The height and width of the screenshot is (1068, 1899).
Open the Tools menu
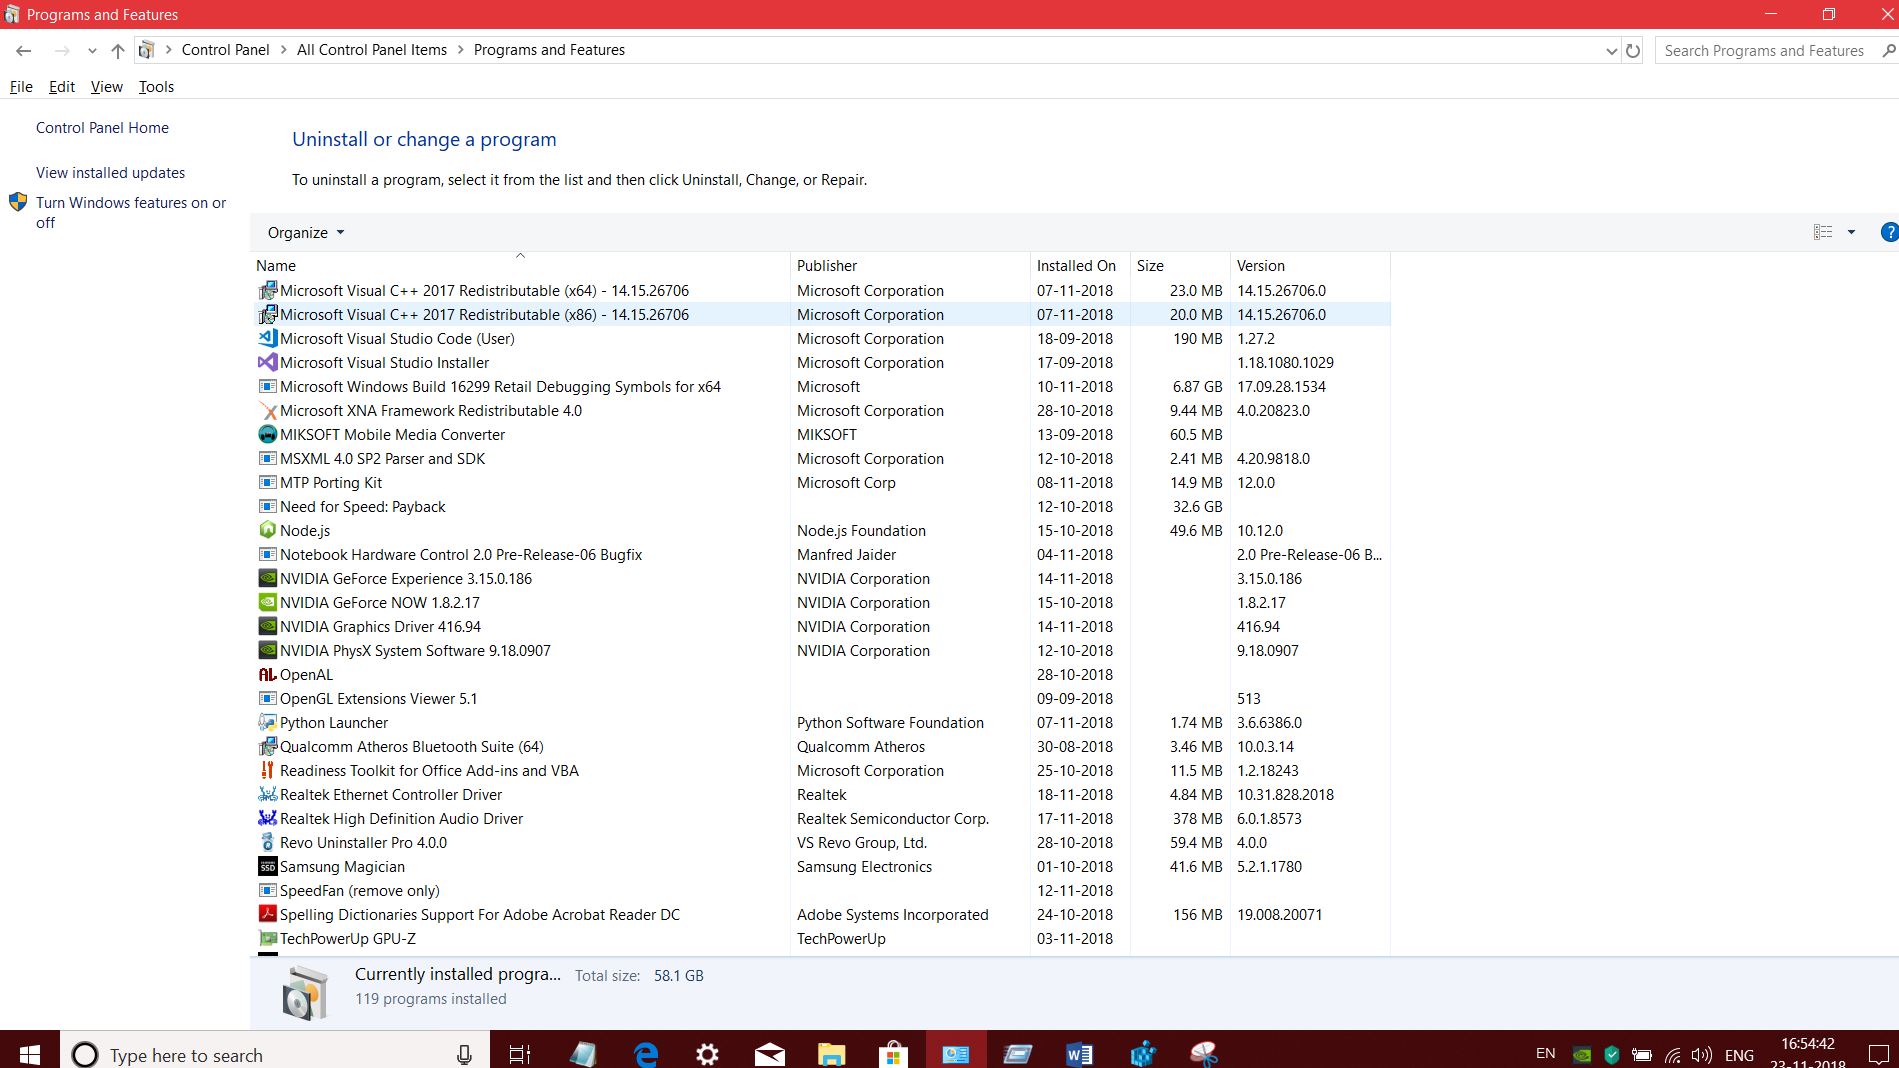pos(156,87)
